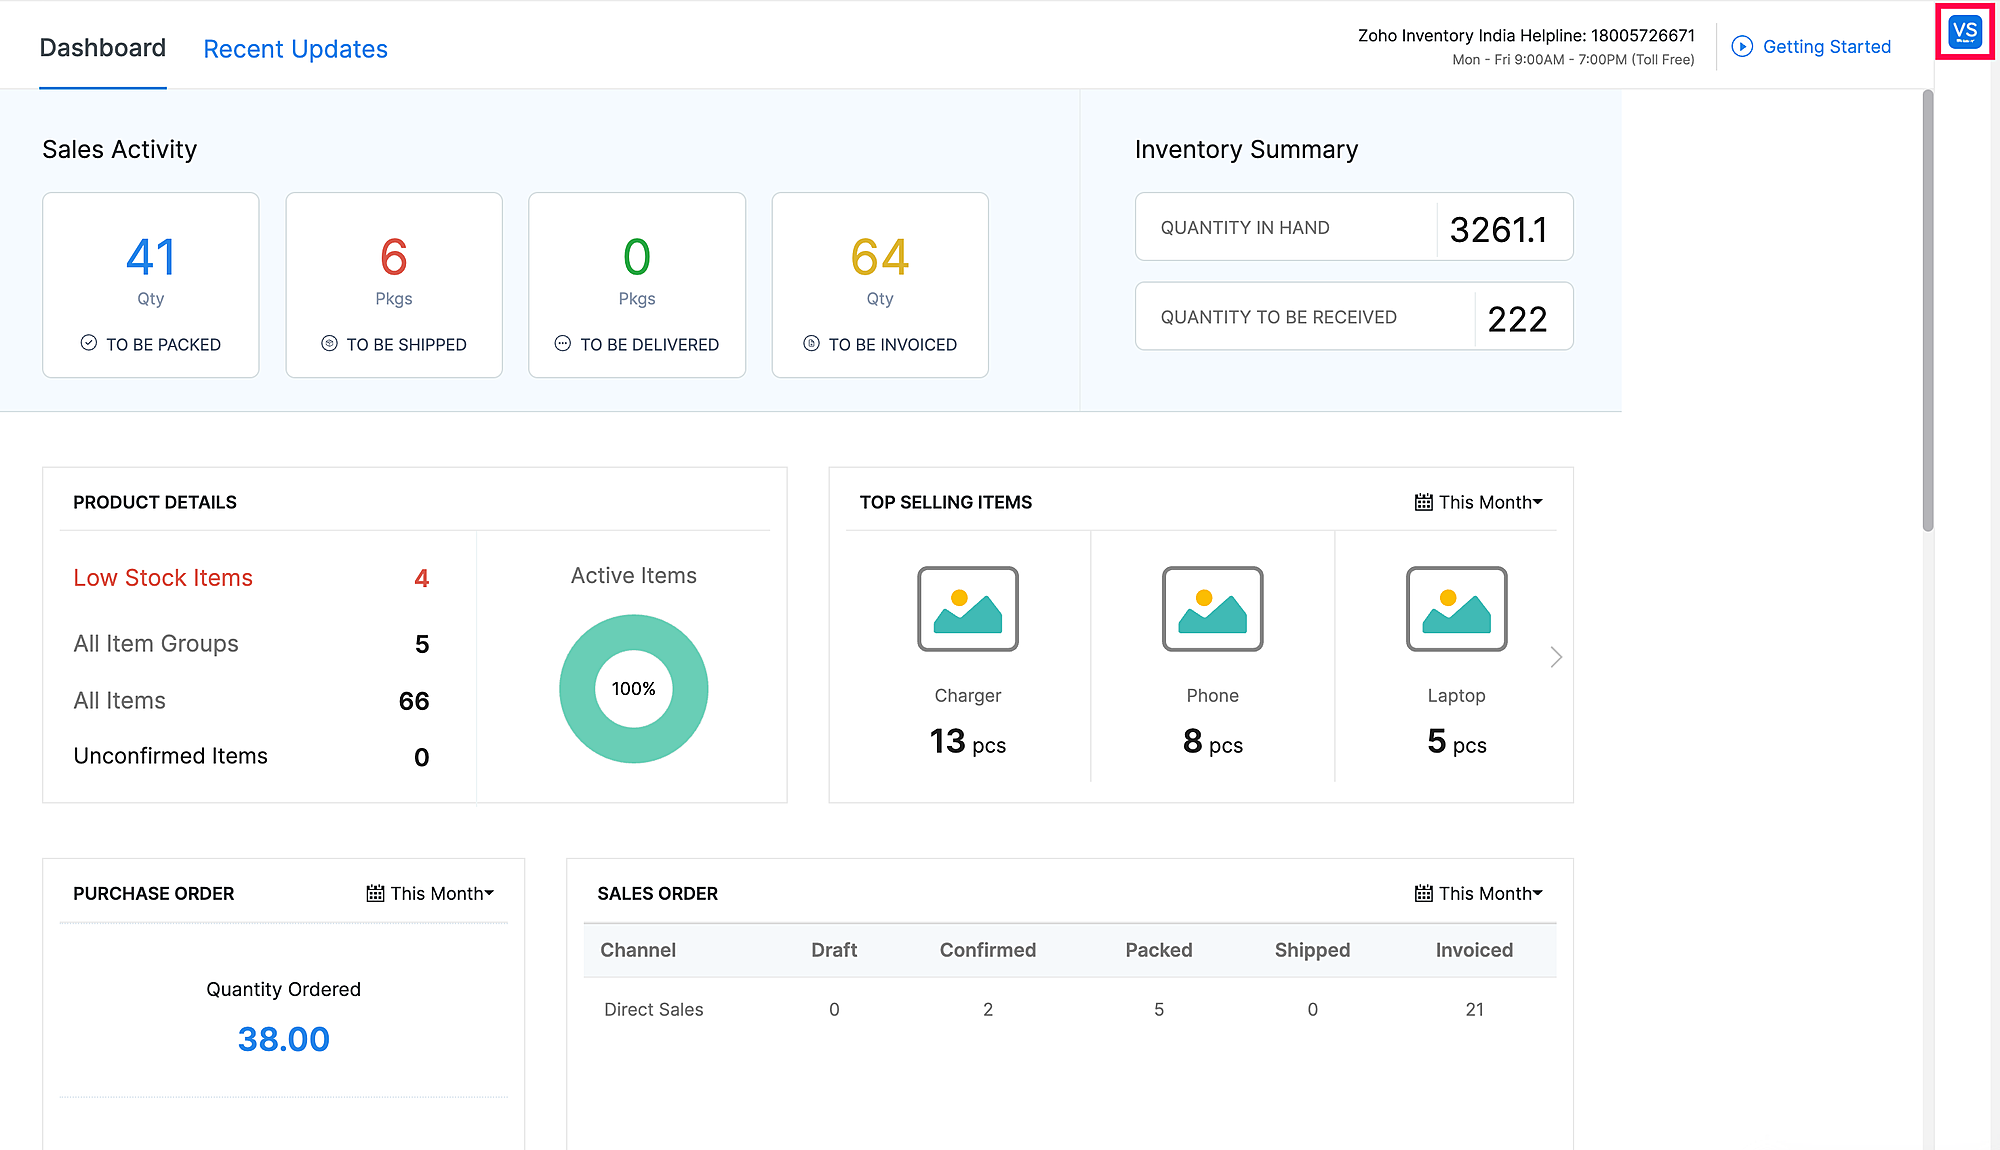Click the Getting Started play icon
Viewport: 2000px width, 1150px height.
pos(1742,47)
